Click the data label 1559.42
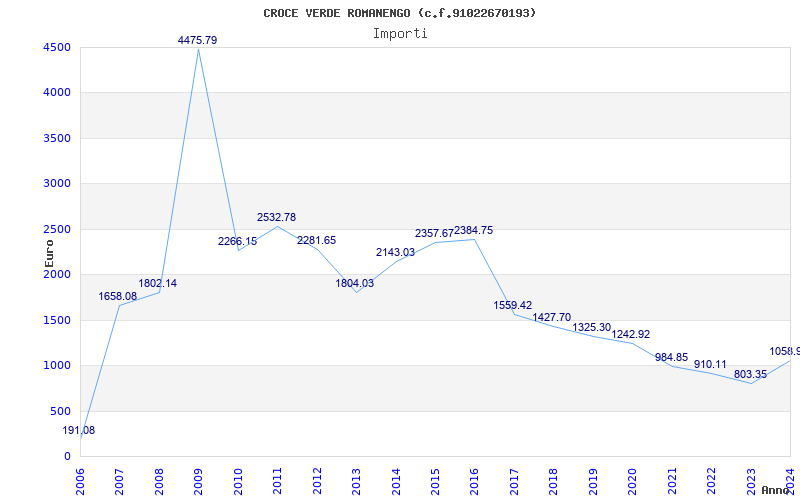800x500 pixels. pos(513,306)
